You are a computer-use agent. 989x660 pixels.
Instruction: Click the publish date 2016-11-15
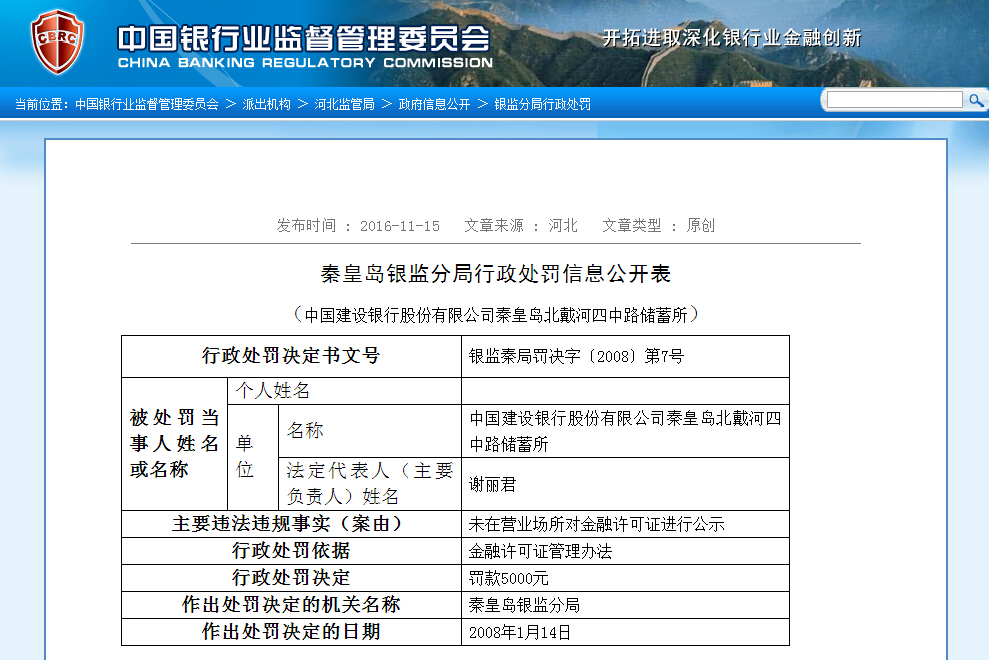[400, 226]
